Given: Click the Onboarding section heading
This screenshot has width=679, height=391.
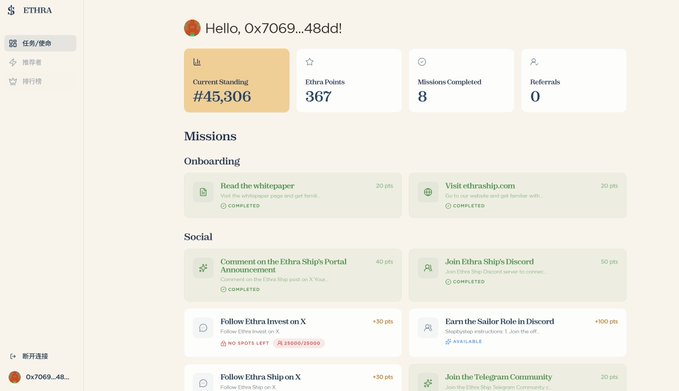Looking at the screenshot, I should [x=212, y=161].
